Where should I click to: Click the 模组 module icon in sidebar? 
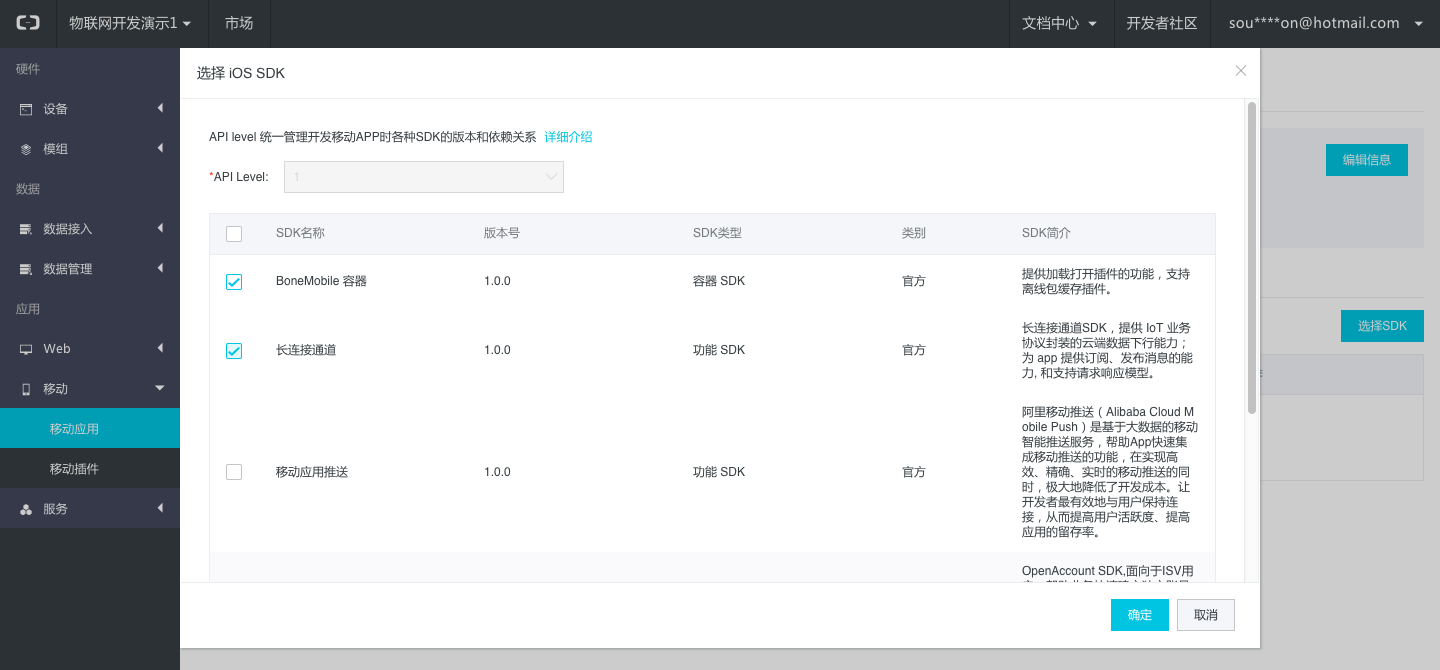point(26,149)
